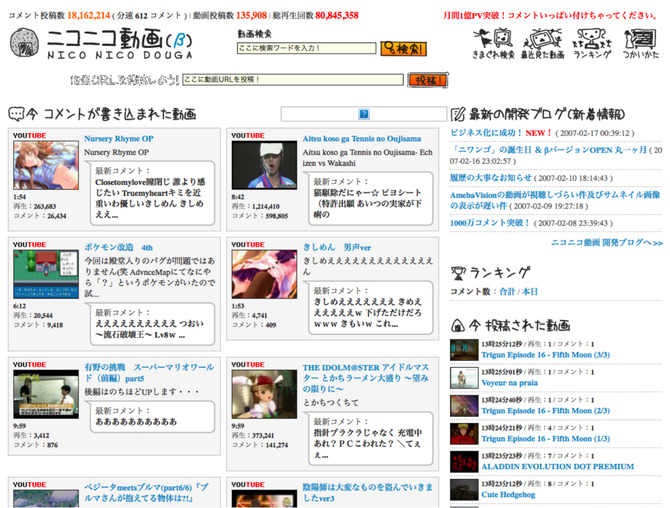Viewport: 670px width, 508px height.
Task: Click the house icon beside 今 投稿された動画
Action: click(x=458, y=326)
